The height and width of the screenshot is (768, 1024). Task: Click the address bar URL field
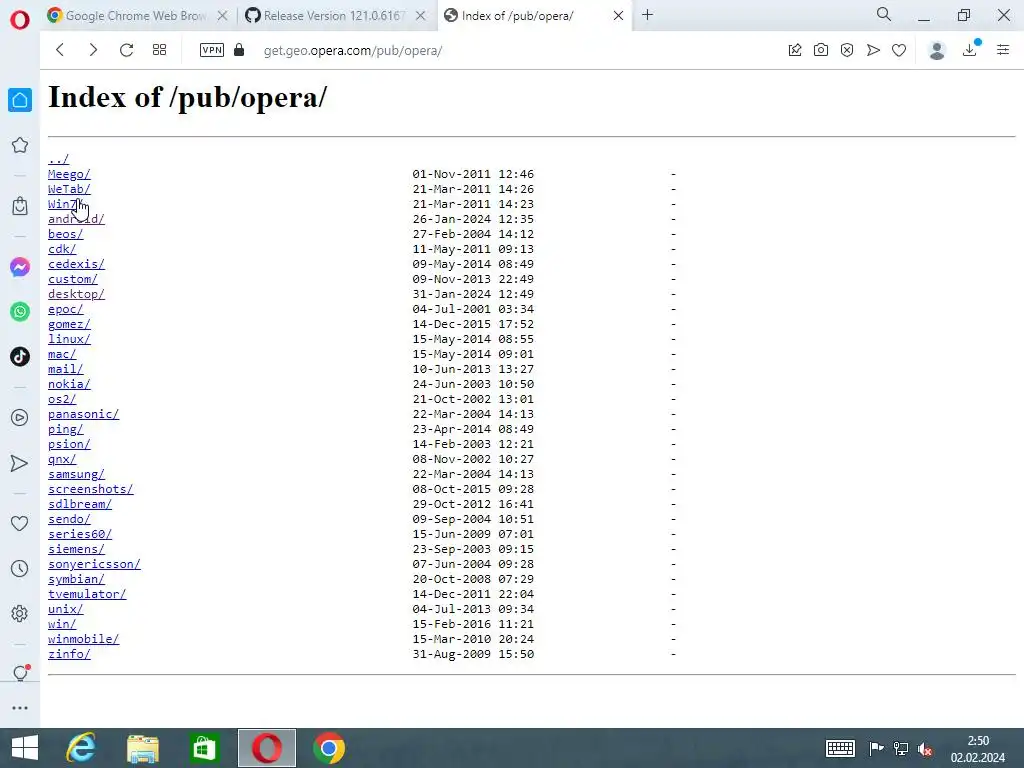353,50
